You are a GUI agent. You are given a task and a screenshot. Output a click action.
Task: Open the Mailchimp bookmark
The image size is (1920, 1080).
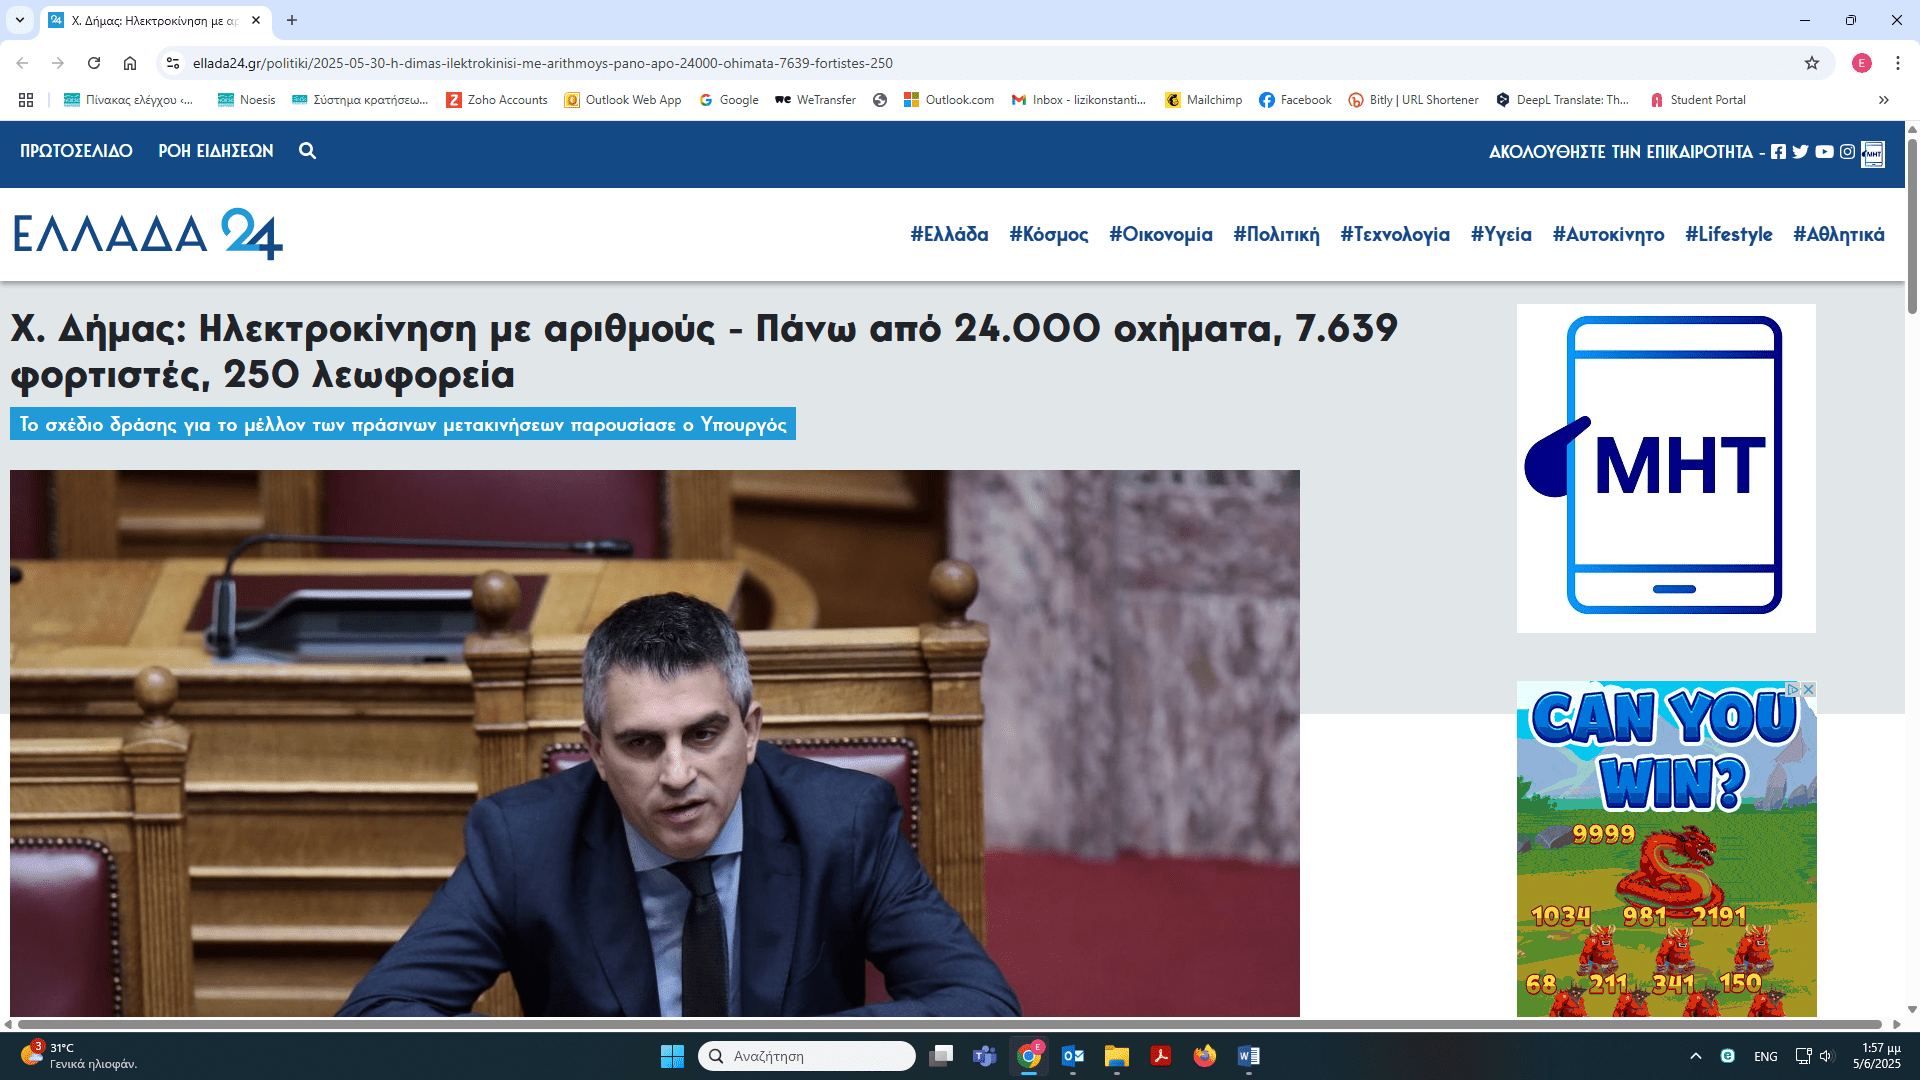click(x=1203, y=100)
